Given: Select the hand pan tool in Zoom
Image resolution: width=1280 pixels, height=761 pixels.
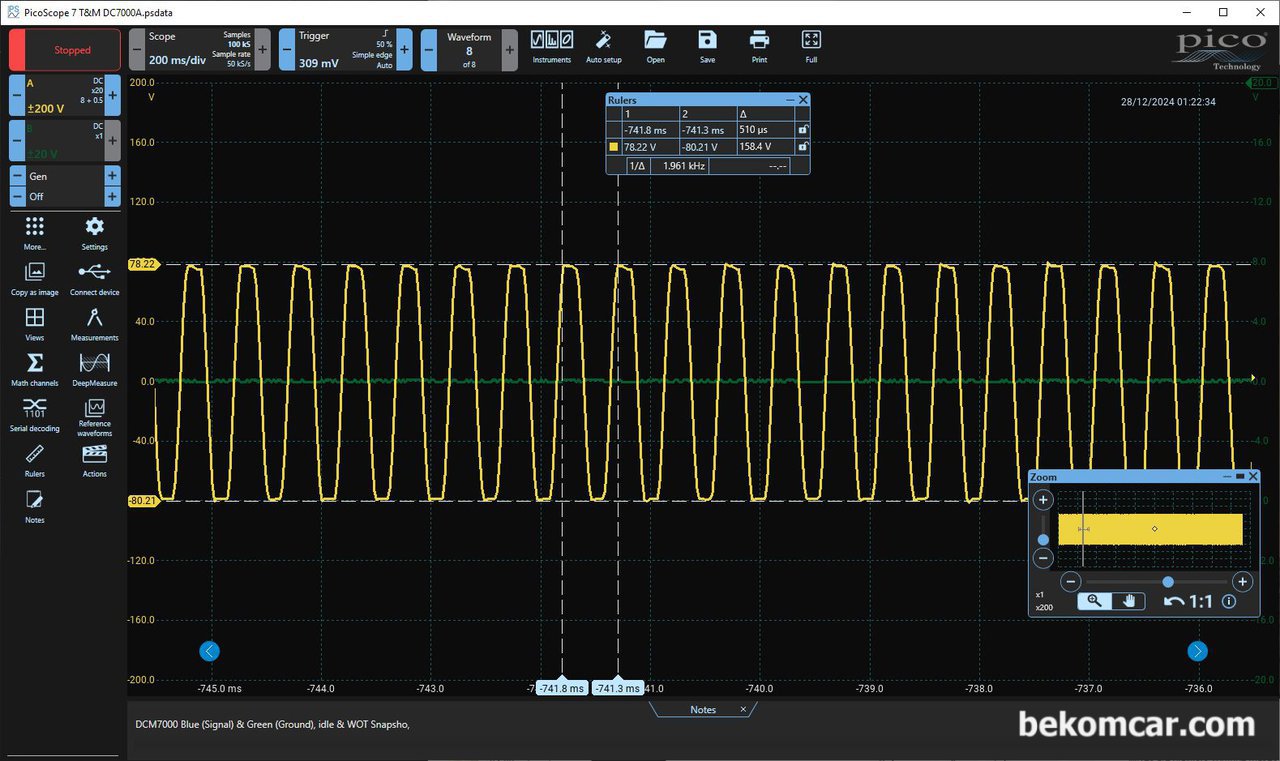Looking at the screenshot, I should 1130,601.
